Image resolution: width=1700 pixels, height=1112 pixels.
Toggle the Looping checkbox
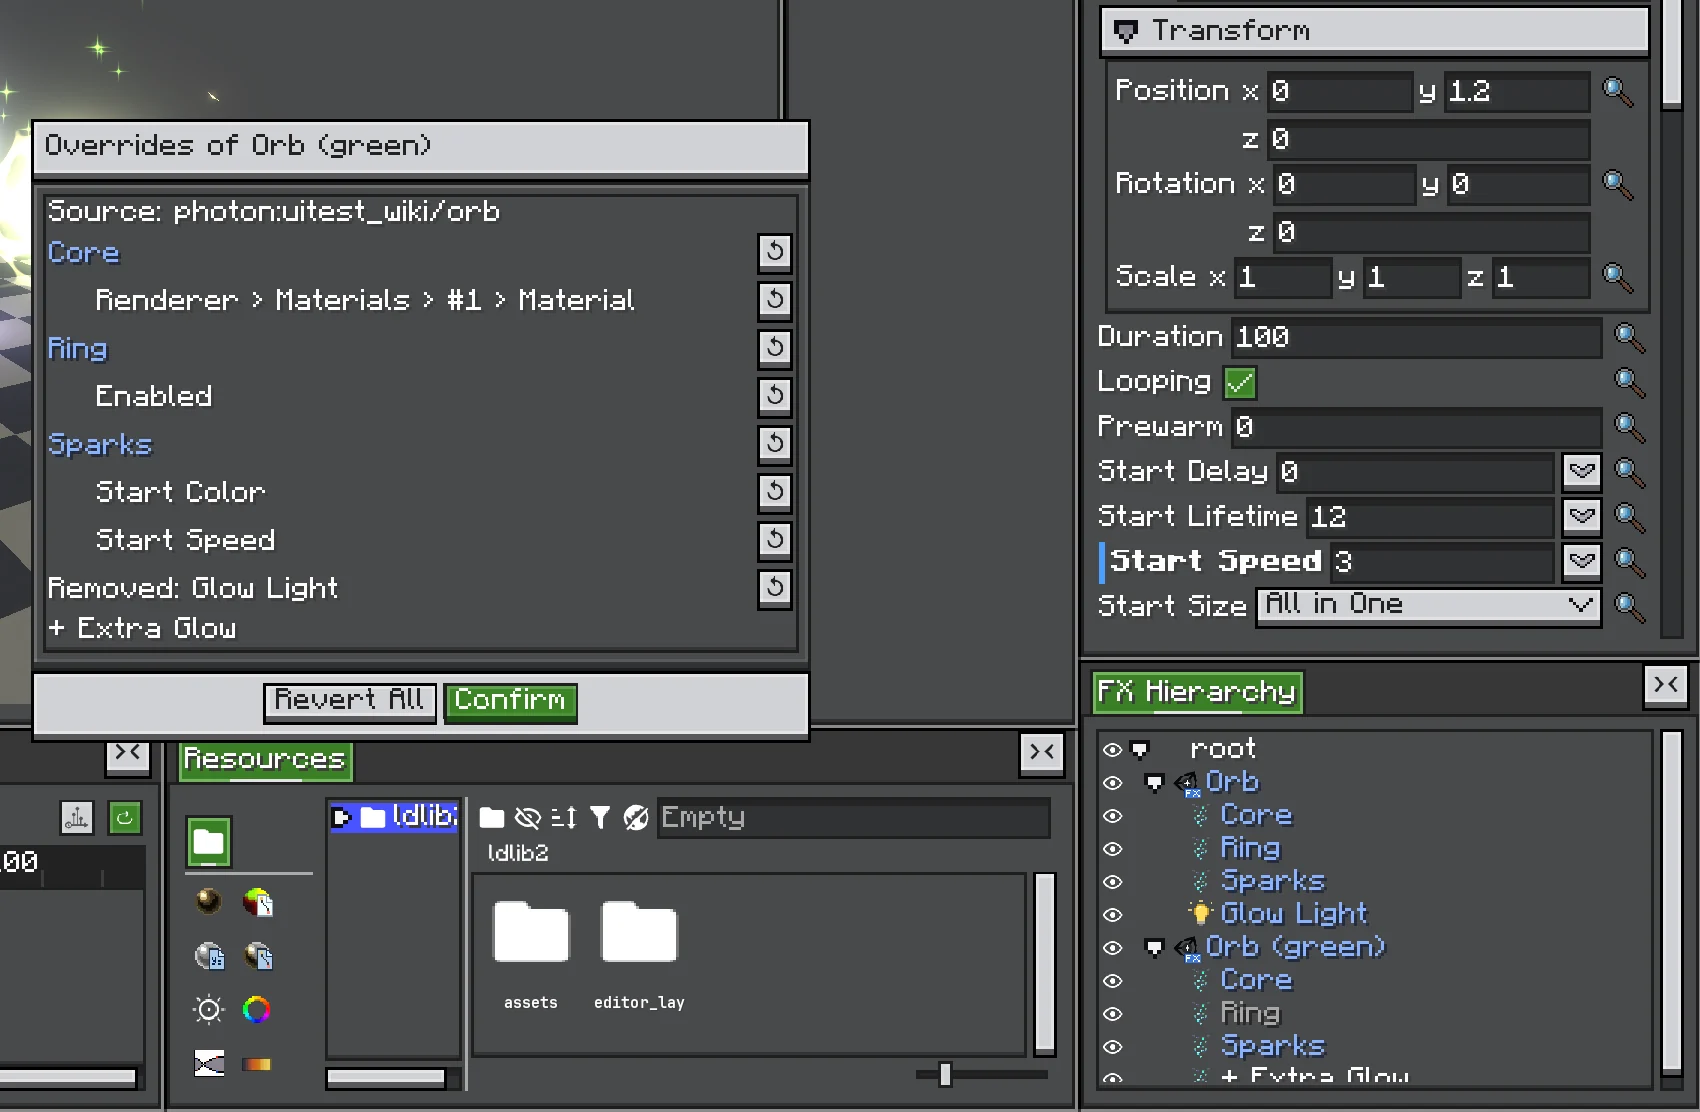tap(1240, 383)
